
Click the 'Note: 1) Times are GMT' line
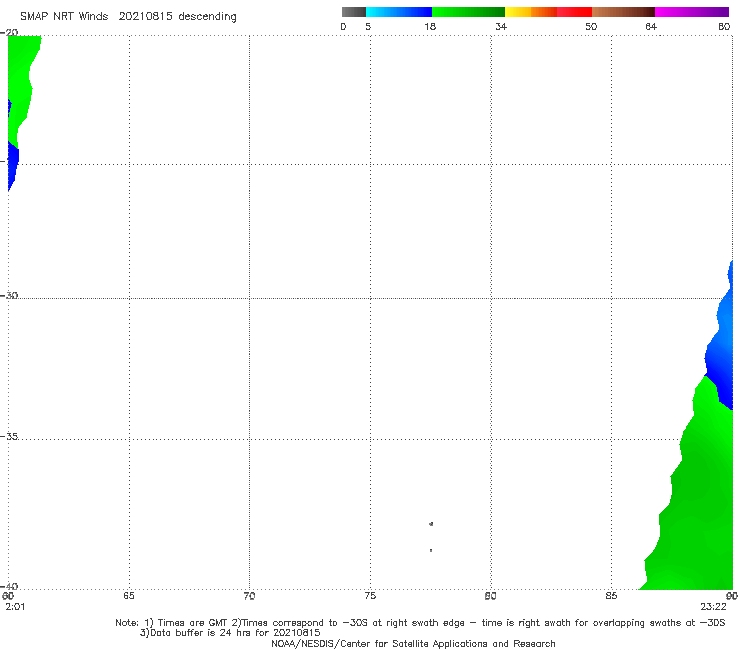point(420,623)
